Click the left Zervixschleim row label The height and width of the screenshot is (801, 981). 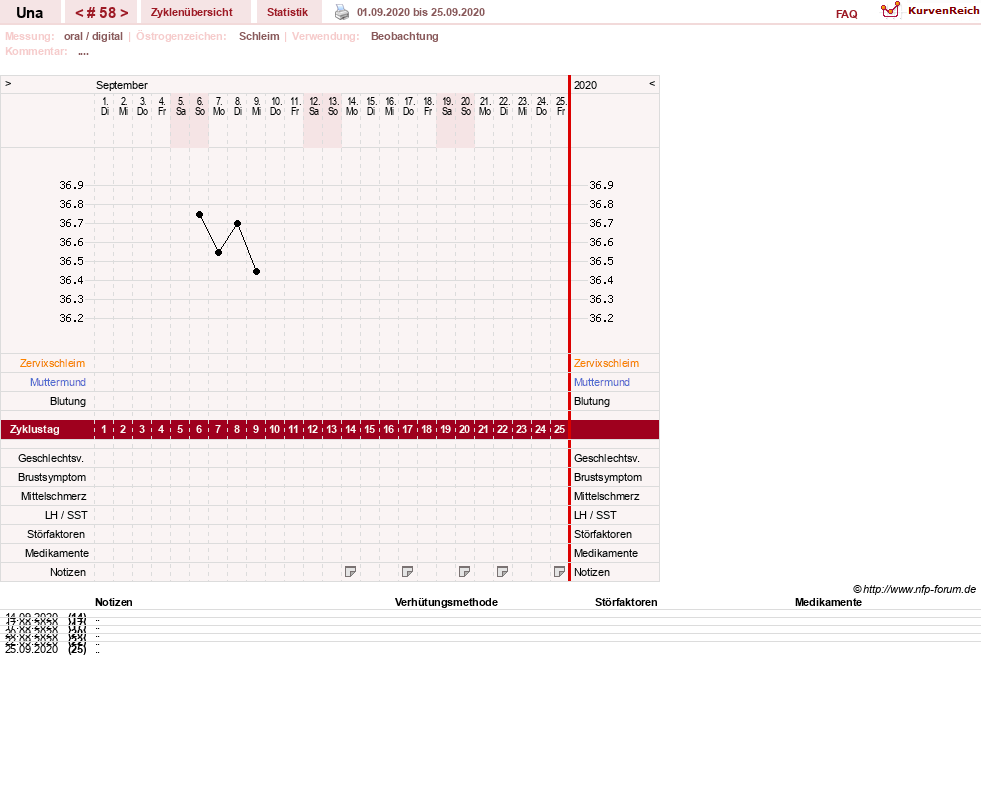tap(53, 363)
